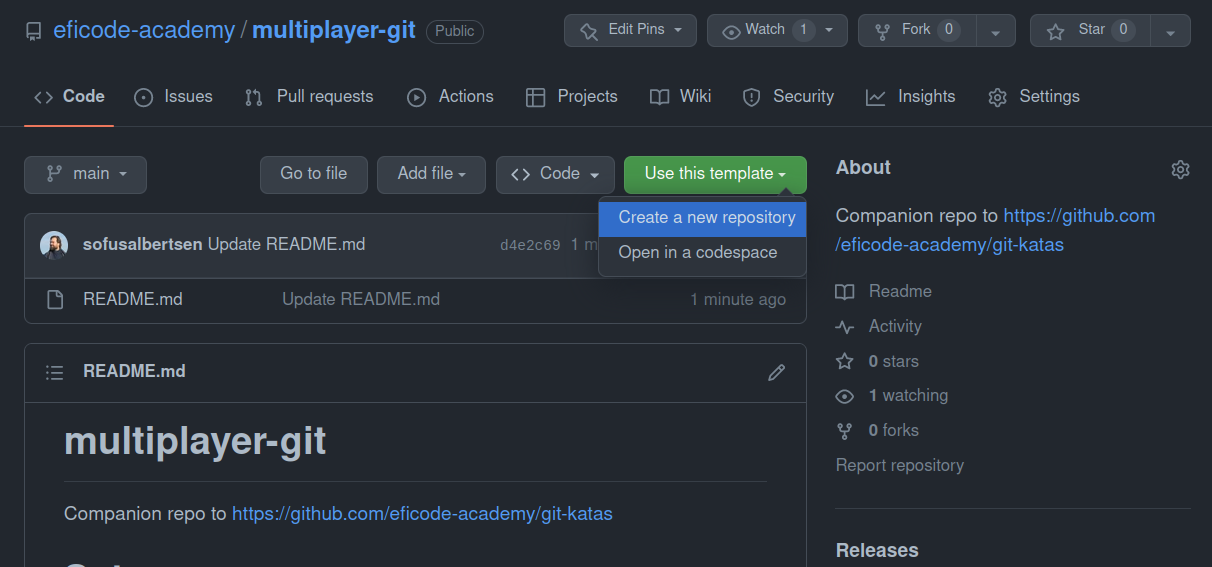Click the commit hash d4e2c69

pos(530,245)
